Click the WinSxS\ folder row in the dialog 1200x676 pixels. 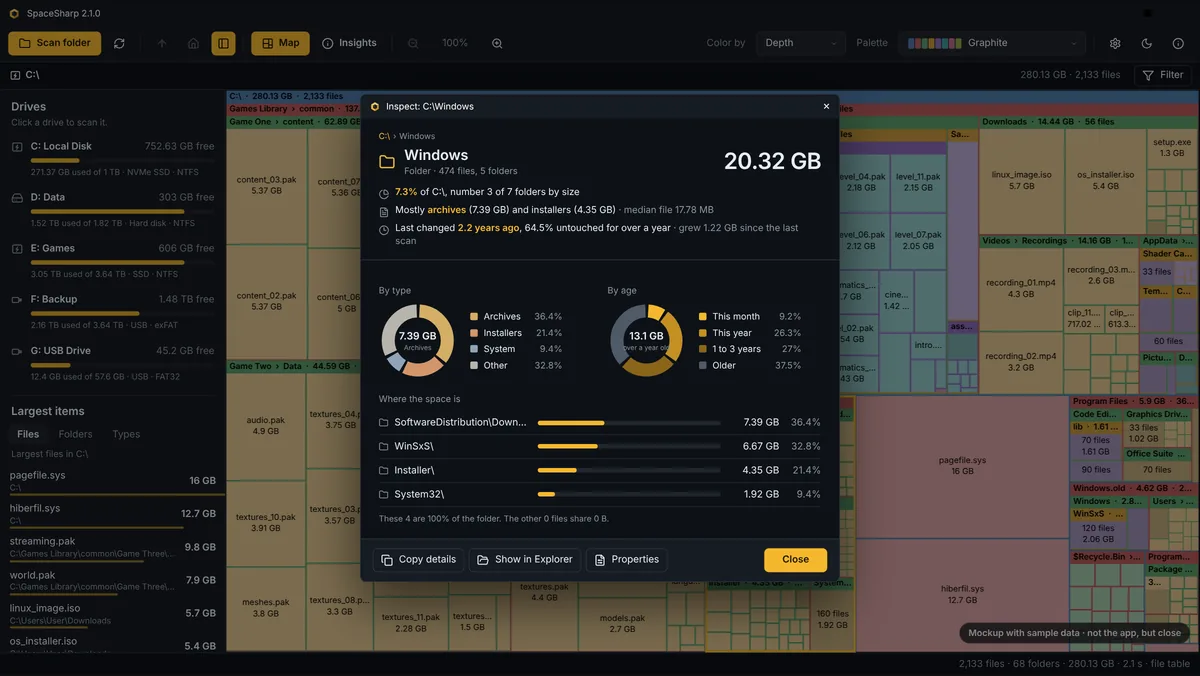pyautogui.click(x=600, y=446)
